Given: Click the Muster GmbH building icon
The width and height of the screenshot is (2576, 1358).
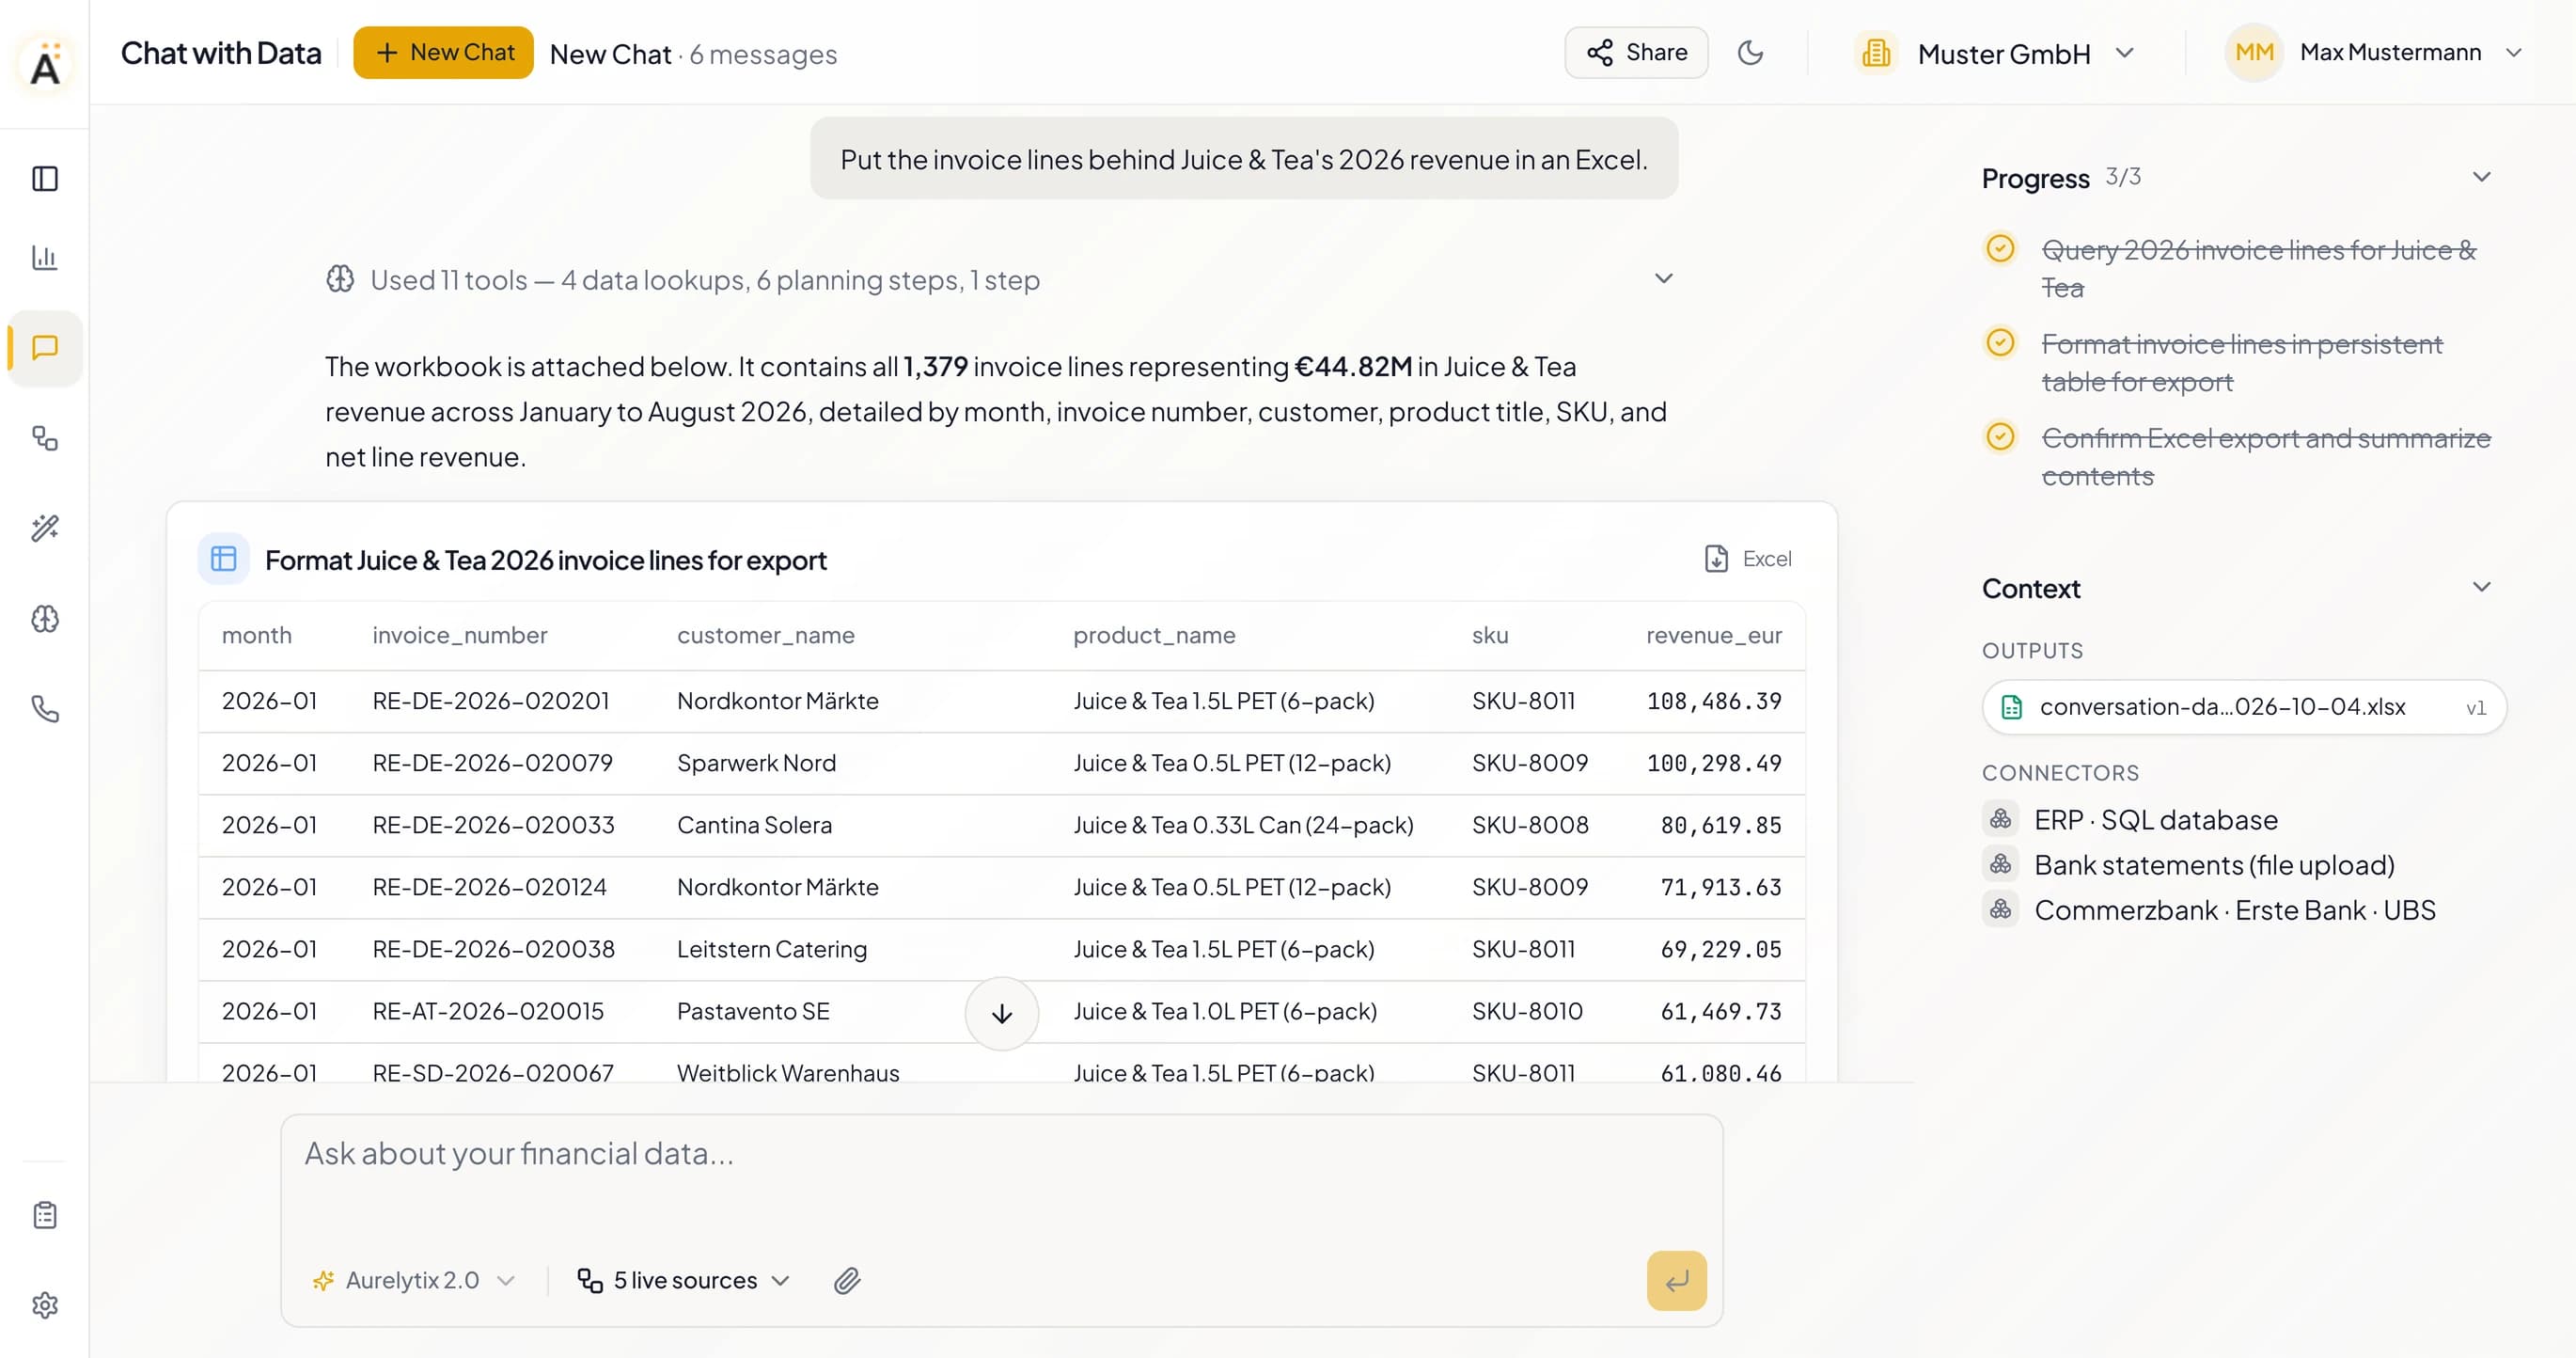Looking at the screenshot, I should [1876, 52].
